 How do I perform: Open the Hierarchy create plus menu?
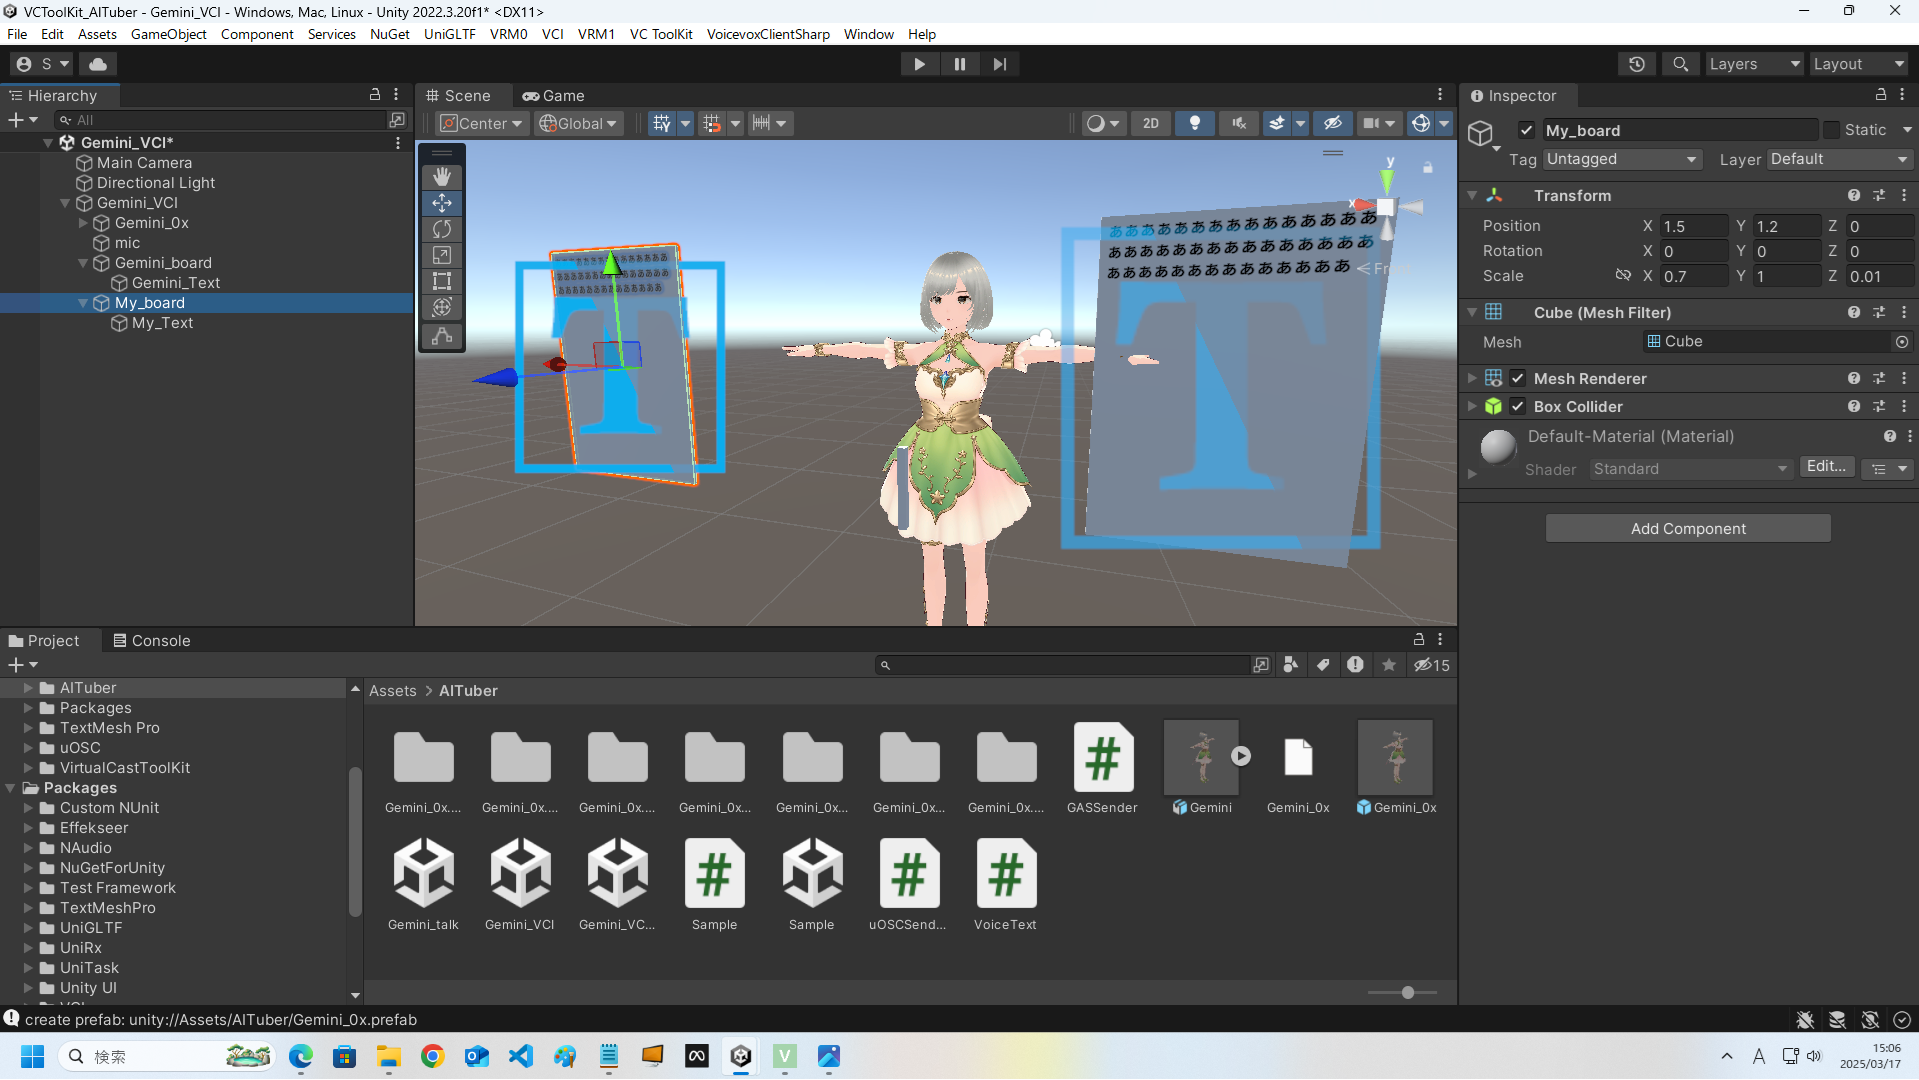tap(22, 120)
